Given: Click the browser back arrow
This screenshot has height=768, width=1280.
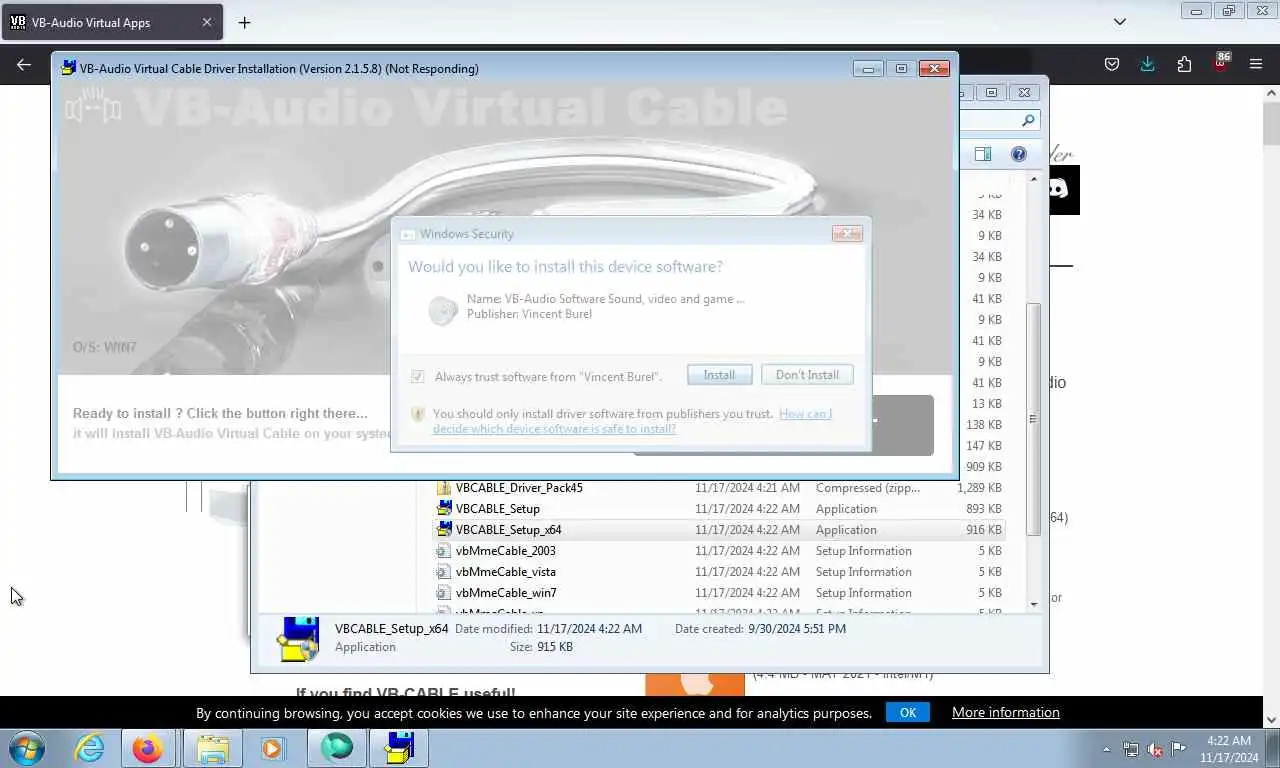Looking at the screenshot, I should (24, 64).
